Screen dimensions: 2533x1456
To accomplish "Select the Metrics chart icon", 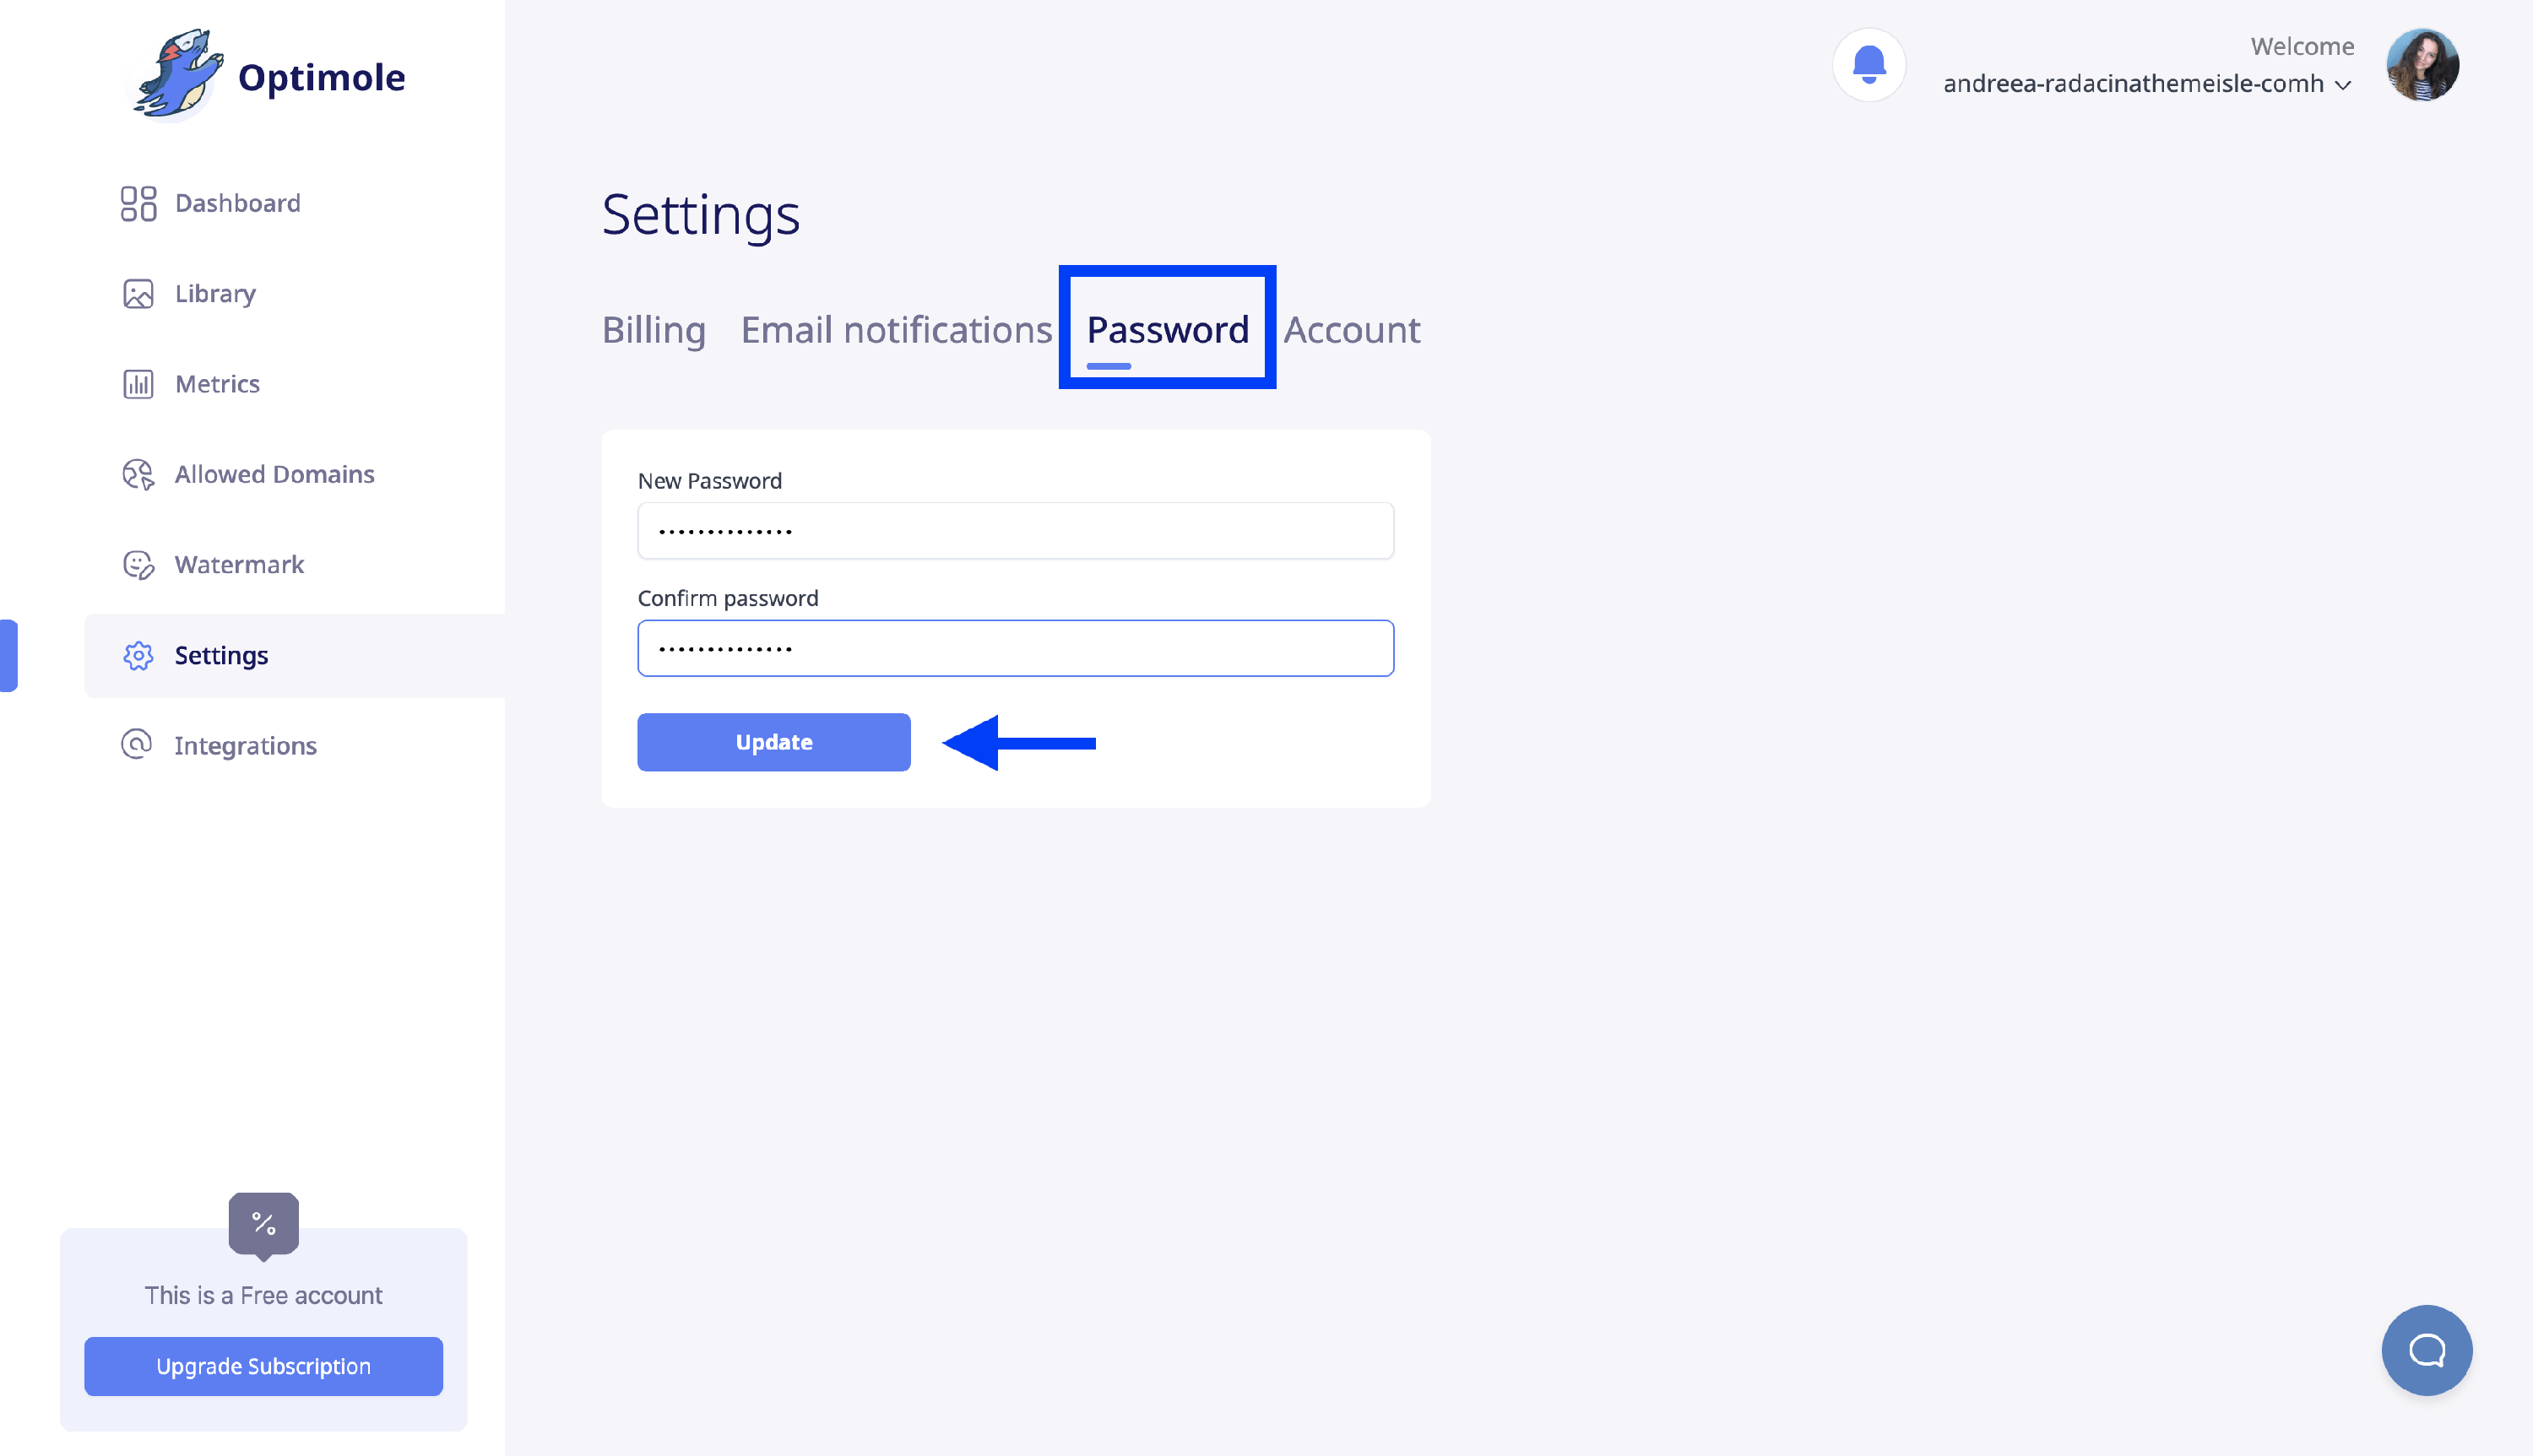I will click(x=138, y=384).
